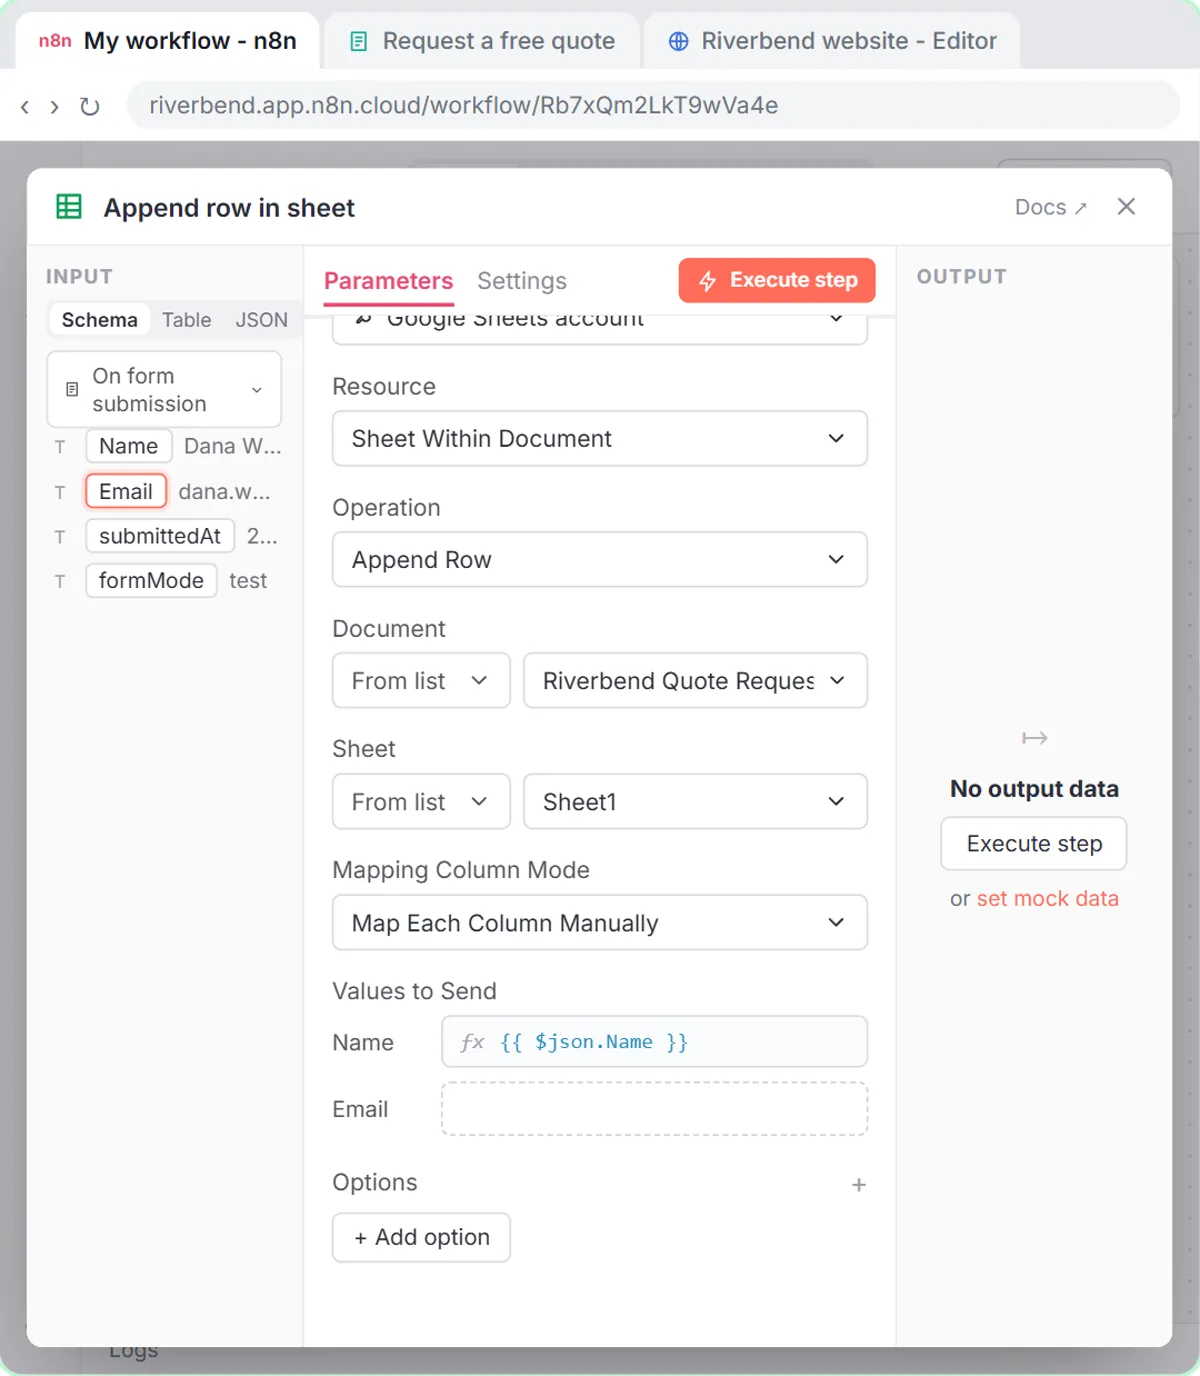Click the Name expression input field
Screen dimensions: 1200x1376
tap(654, 1042)
